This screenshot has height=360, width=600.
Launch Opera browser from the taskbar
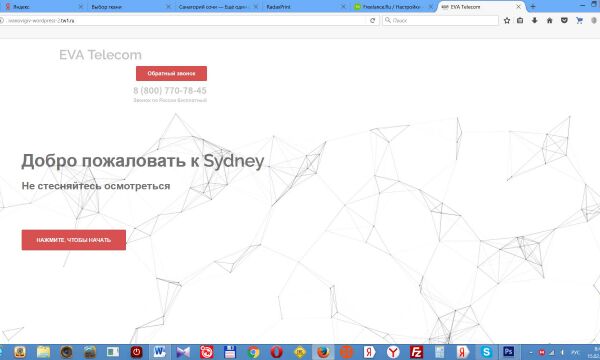pyautogui.click(x=276, y=352)
